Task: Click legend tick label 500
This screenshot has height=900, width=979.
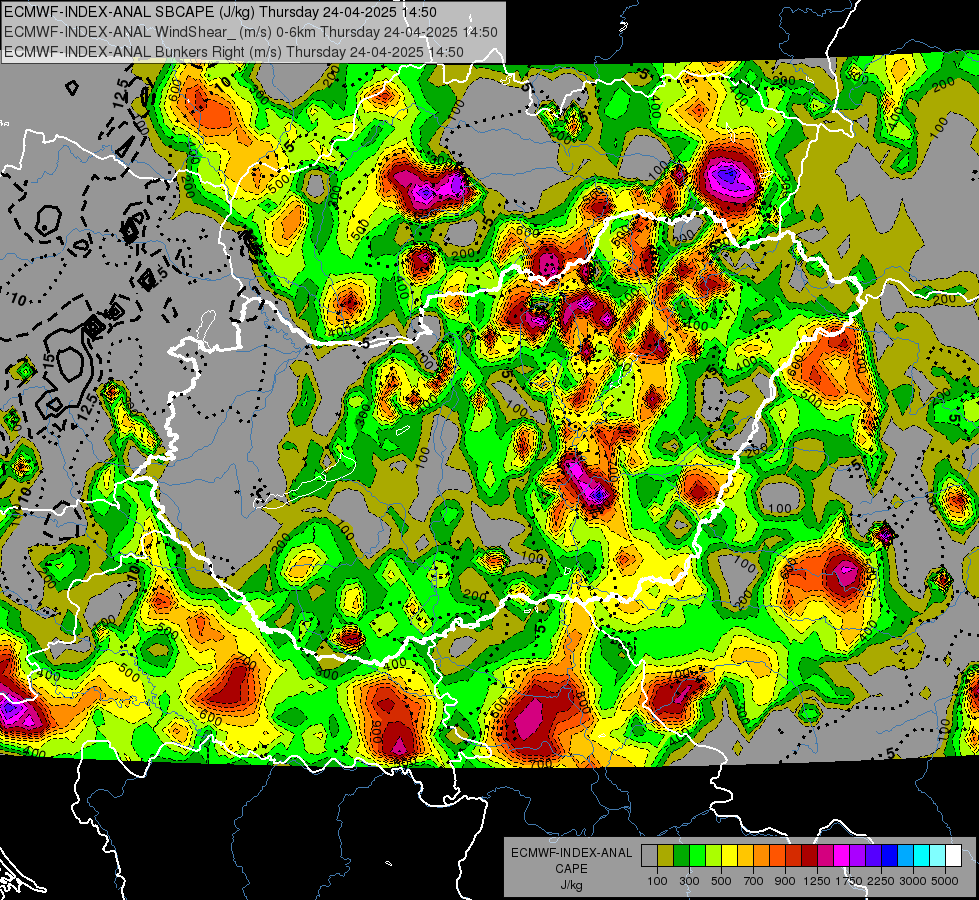Action: [x=721, y=881]
